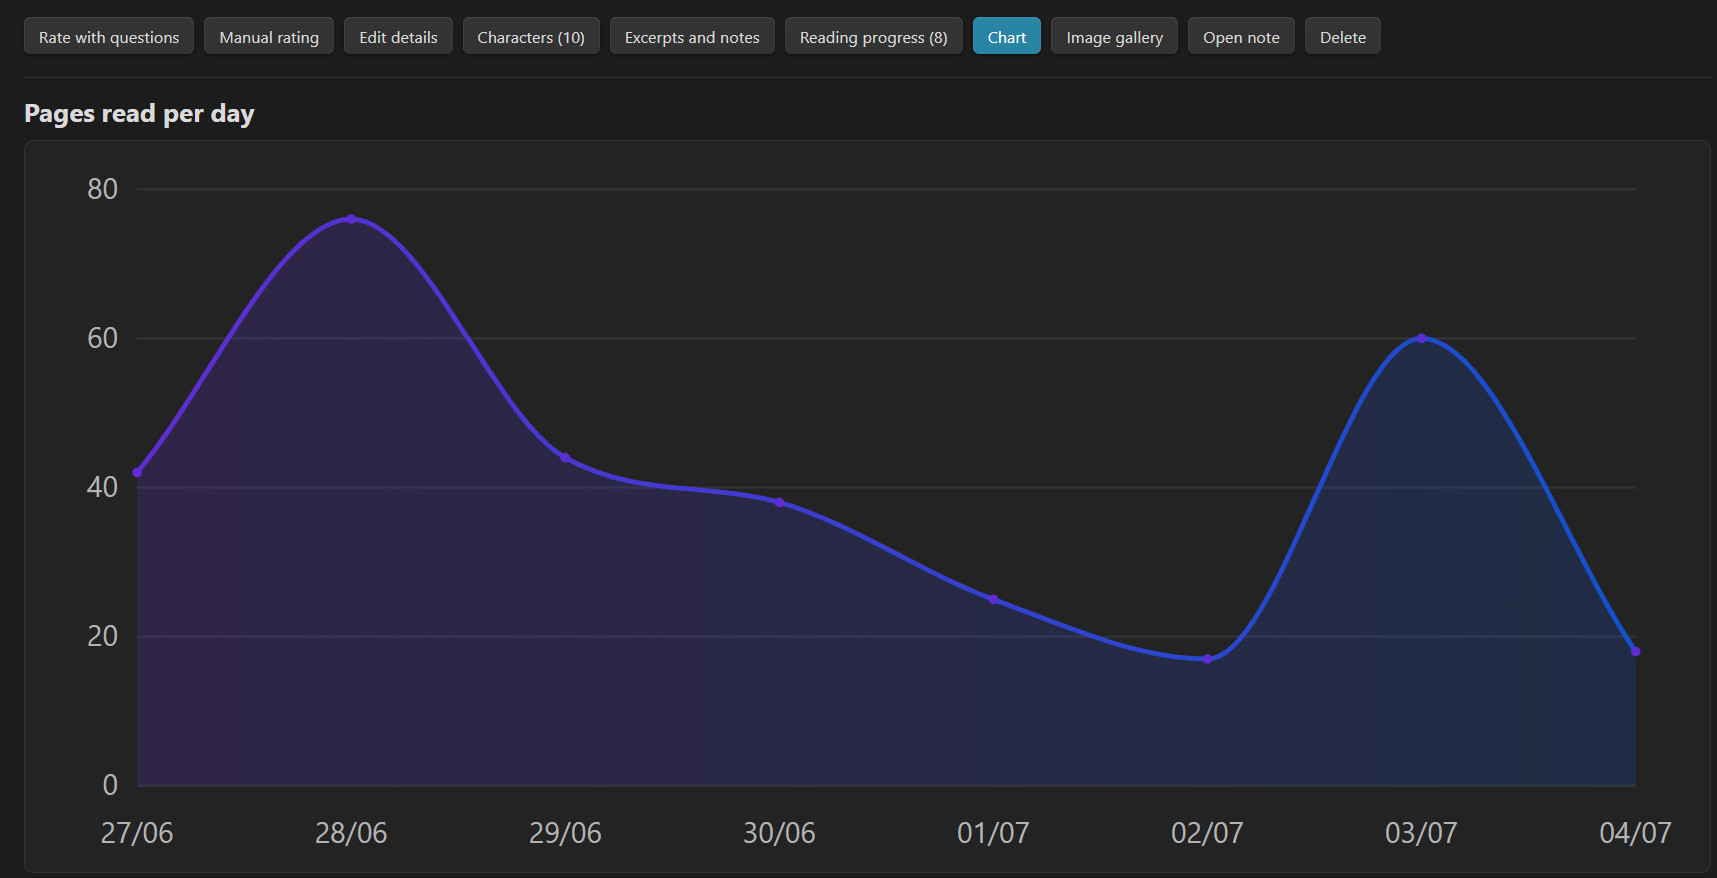
Task: Select the 01/07 data point
Action: pos(993,600)
